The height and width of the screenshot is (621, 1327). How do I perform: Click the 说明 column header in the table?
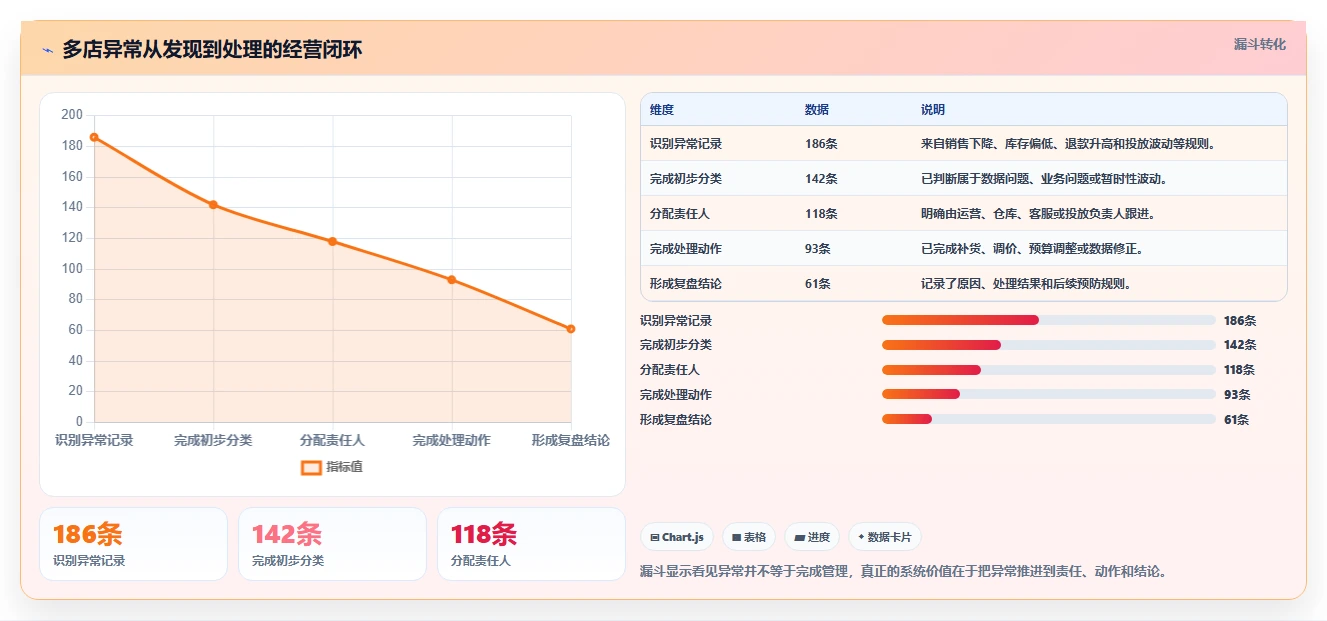pyautogui.click(x=933, y=110)
